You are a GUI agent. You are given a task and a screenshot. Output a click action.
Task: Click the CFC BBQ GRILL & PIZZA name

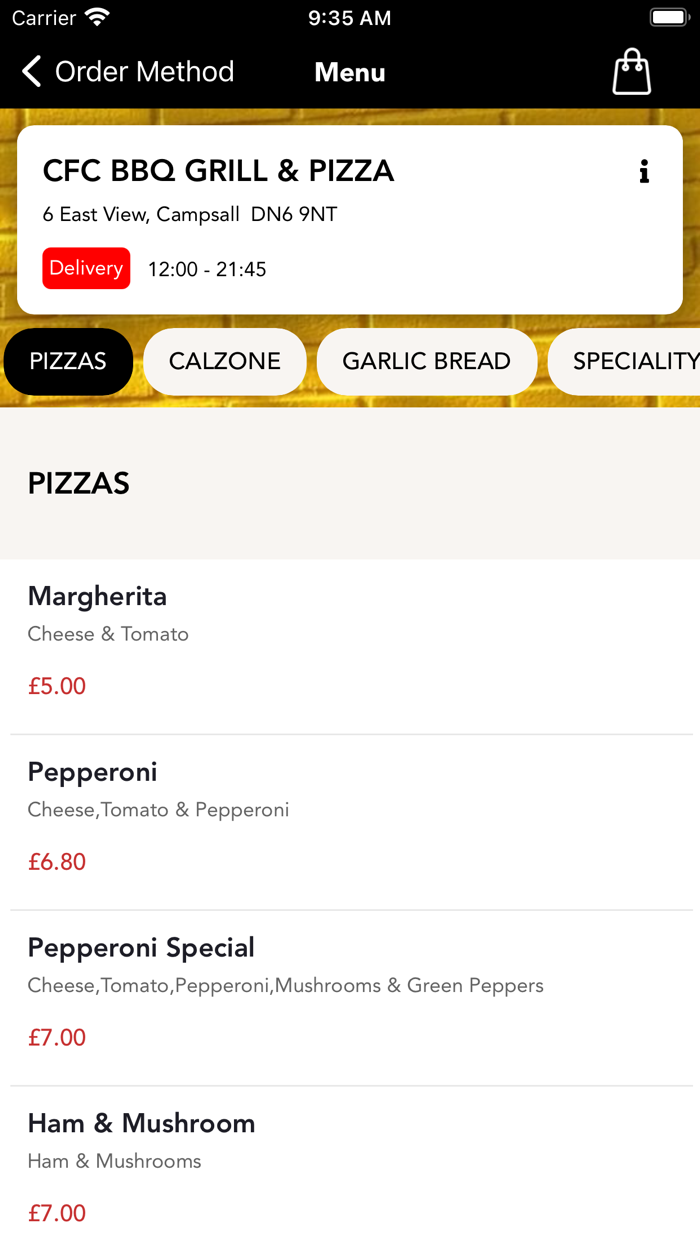pos(218,171)
